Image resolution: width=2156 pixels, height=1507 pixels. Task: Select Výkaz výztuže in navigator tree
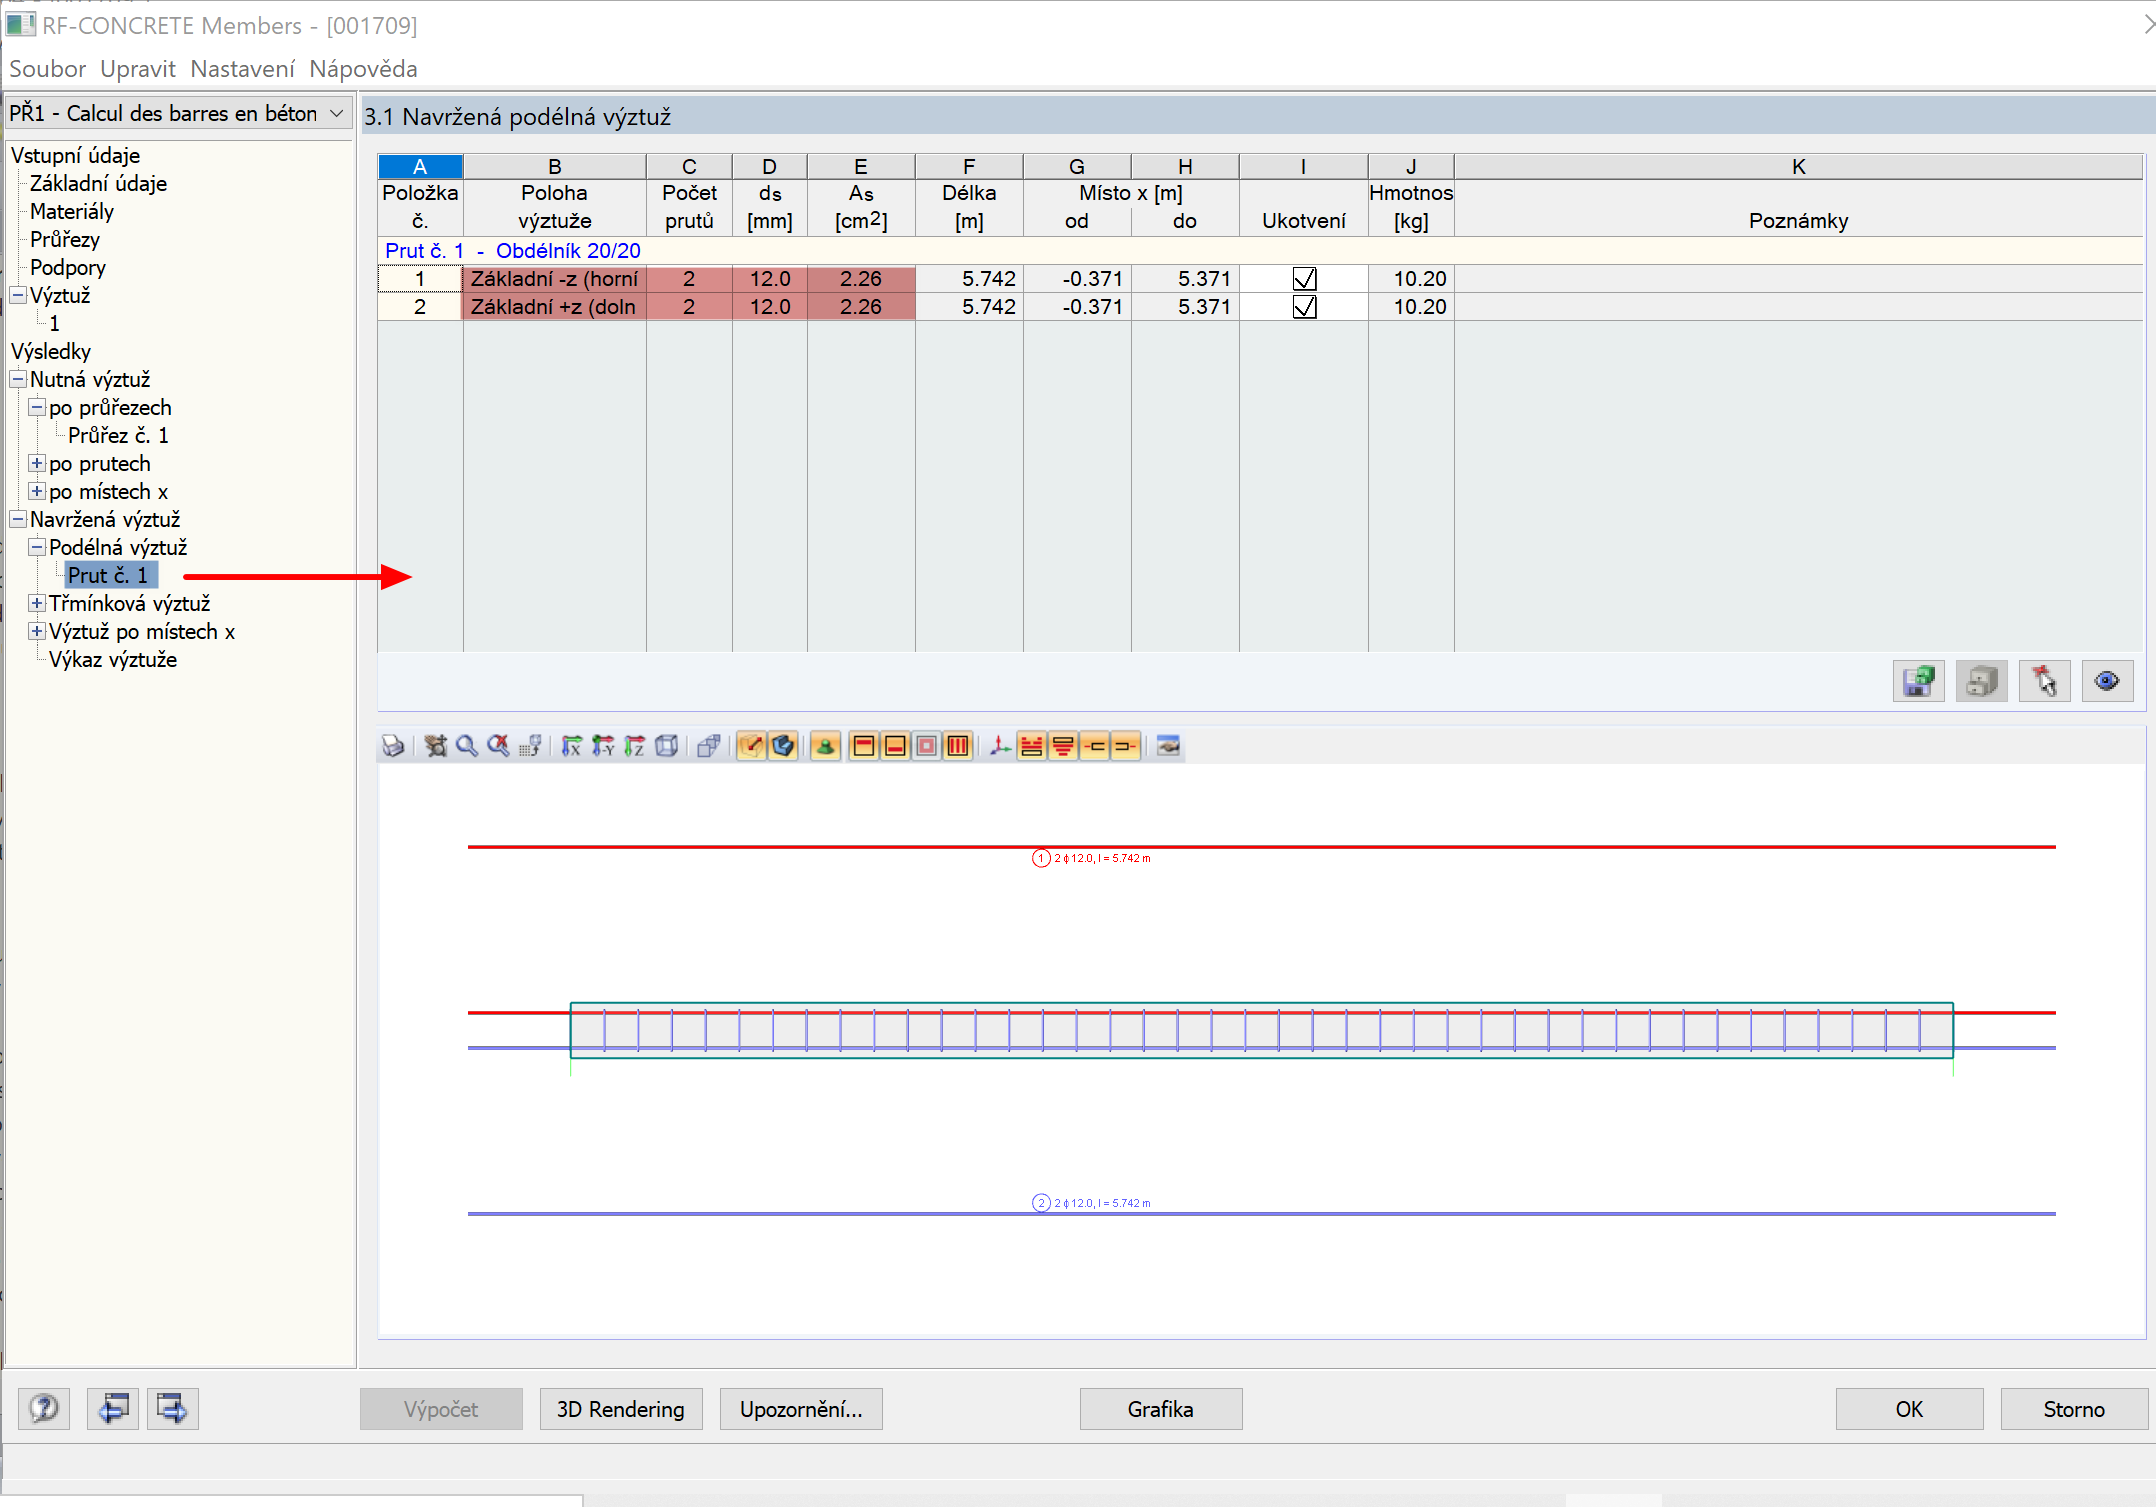coord(113,659)
